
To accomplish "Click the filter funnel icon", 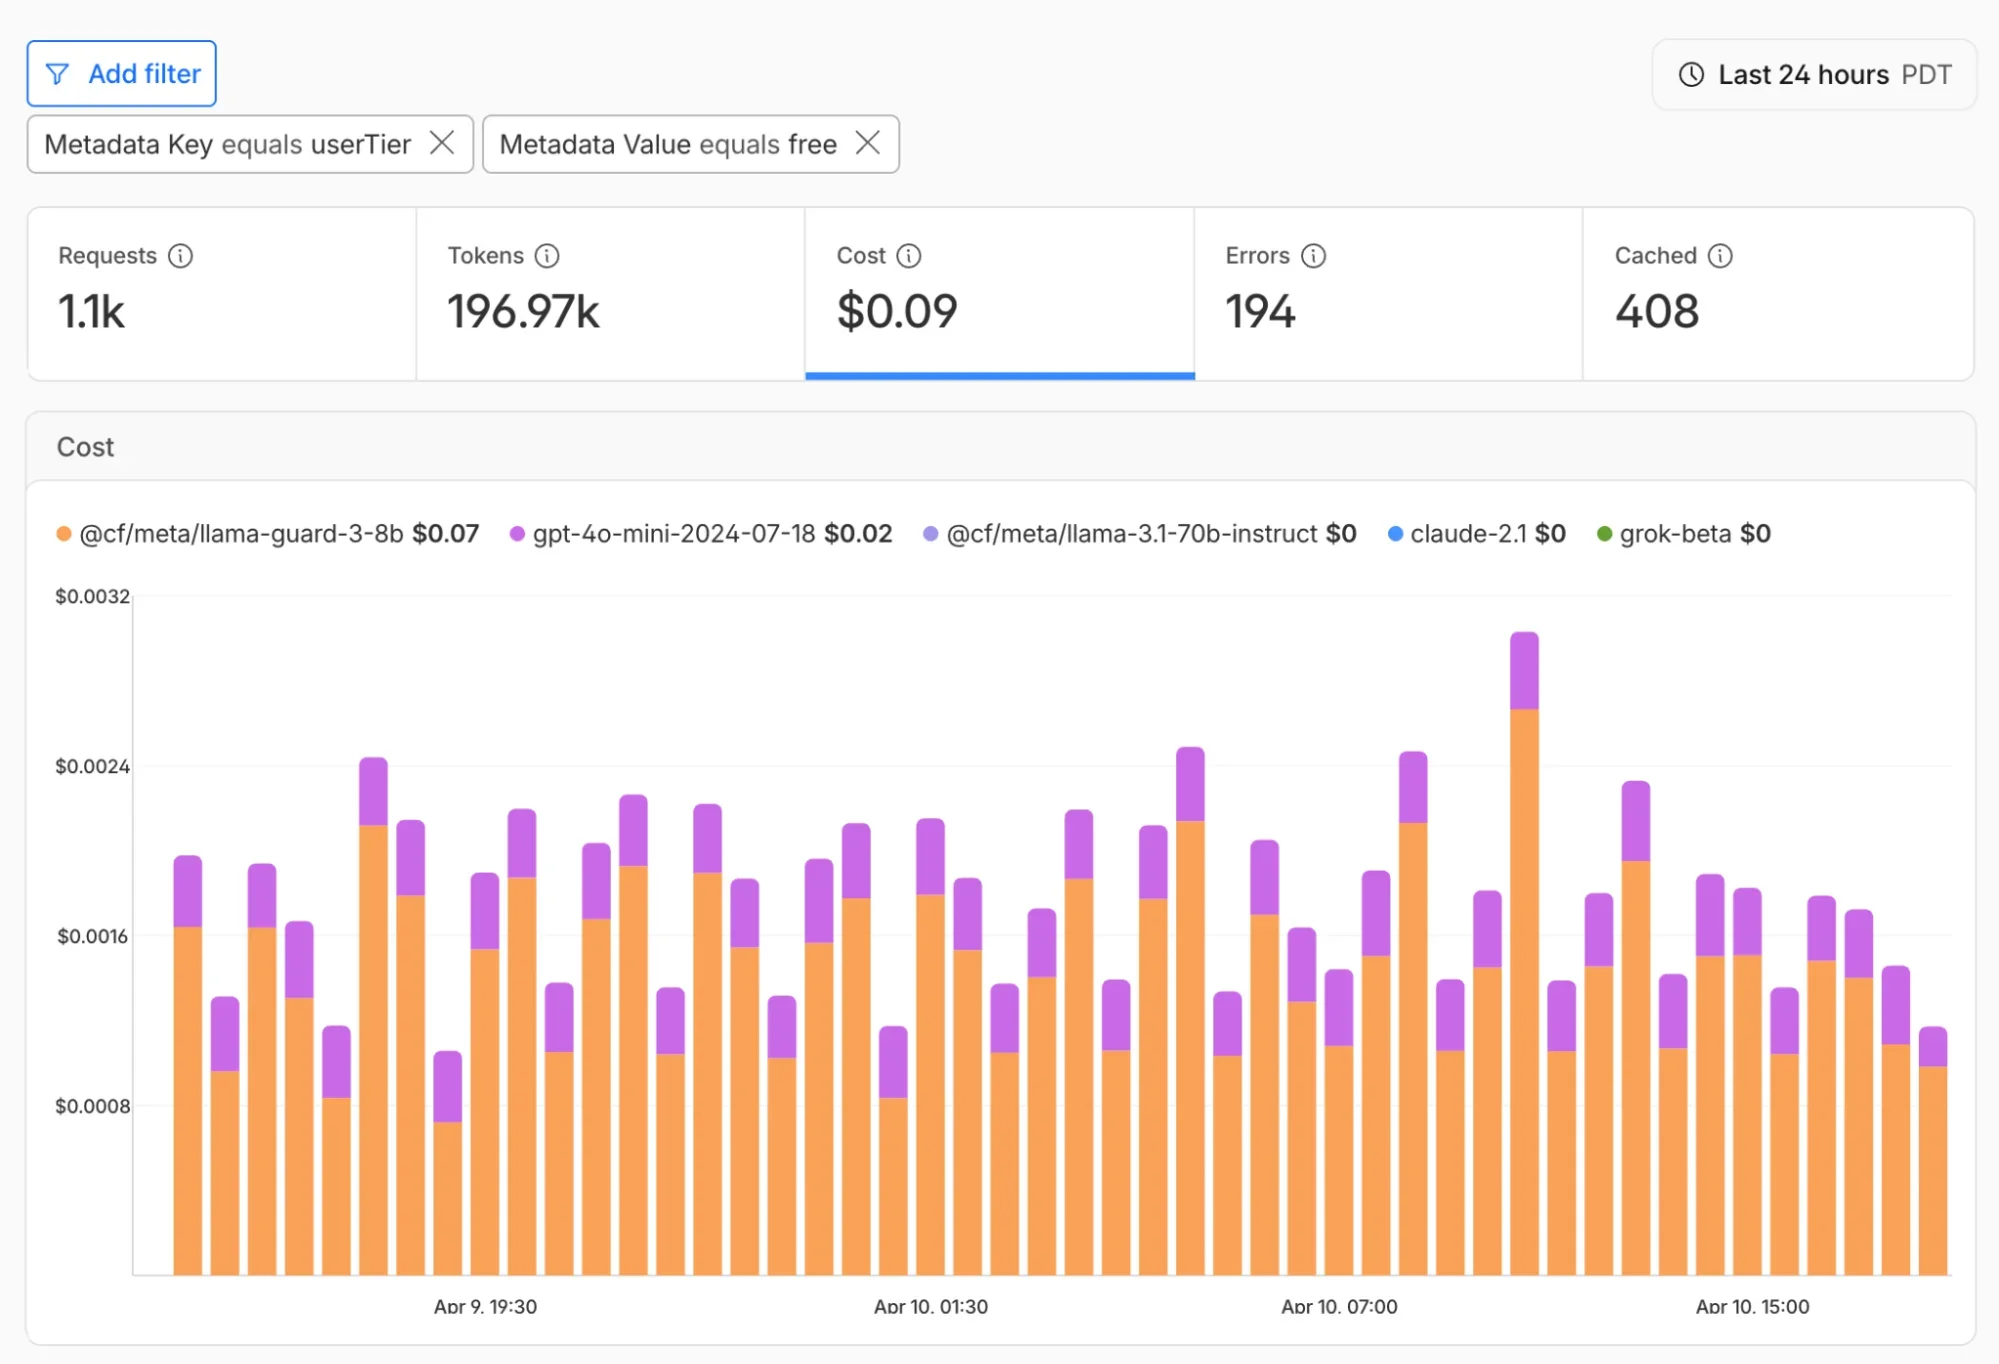I will pyautogui.click(x=59, y=72).
